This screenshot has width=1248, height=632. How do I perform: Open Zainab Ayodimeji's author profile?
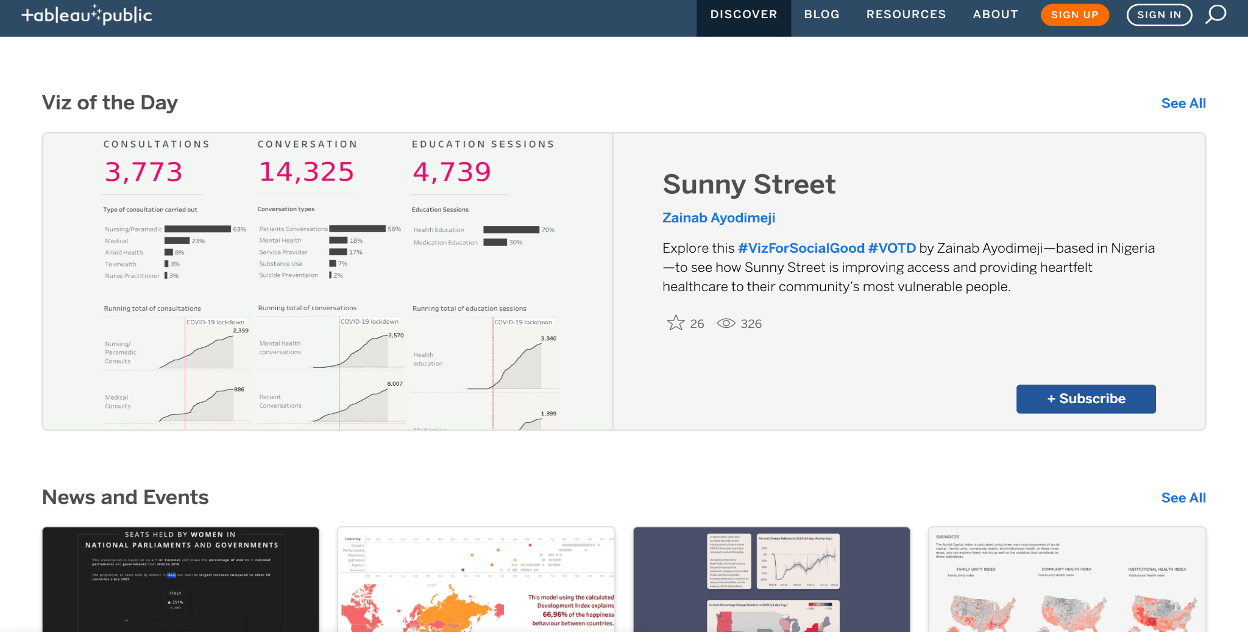pos(718,218)
